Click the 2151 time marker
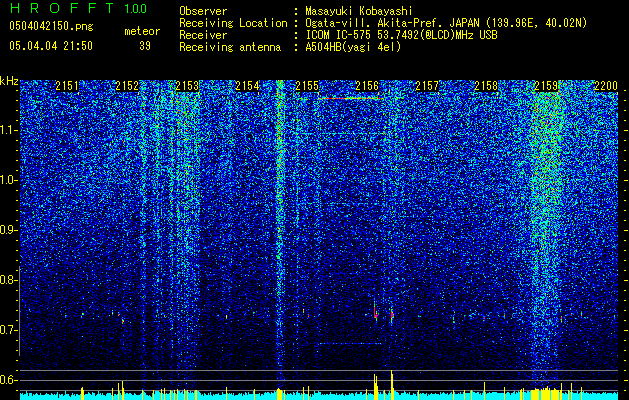The image size is (629, 400). pos(67,86)
